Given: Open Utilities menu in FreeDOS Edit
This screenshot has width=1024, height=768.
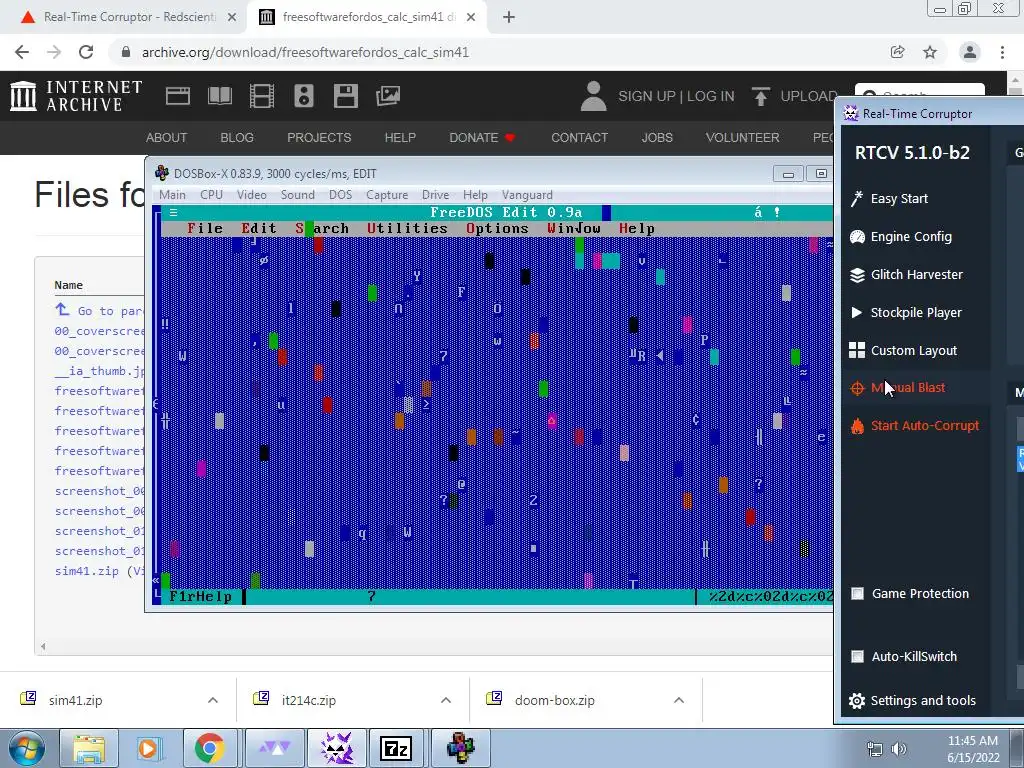Looking at the screenshot, I should point(407,229).
